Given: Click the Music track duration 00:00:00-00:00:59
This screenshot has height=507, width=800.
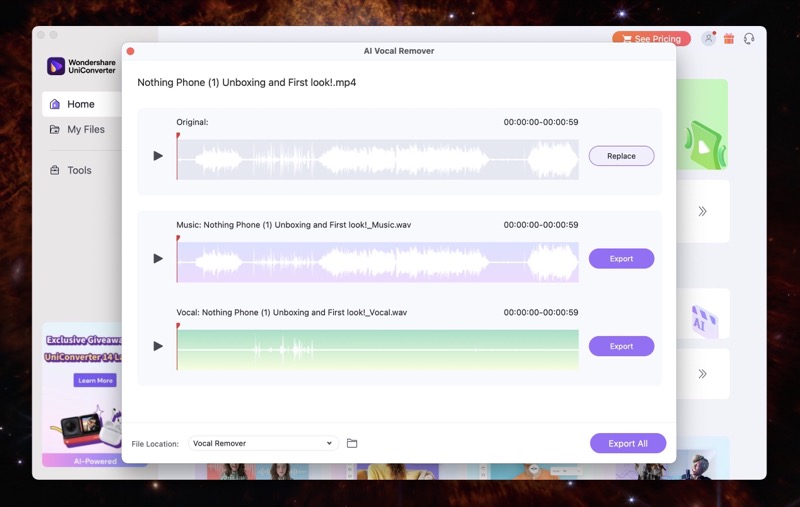Looking at the screenshot, I should tap(541, 225).
